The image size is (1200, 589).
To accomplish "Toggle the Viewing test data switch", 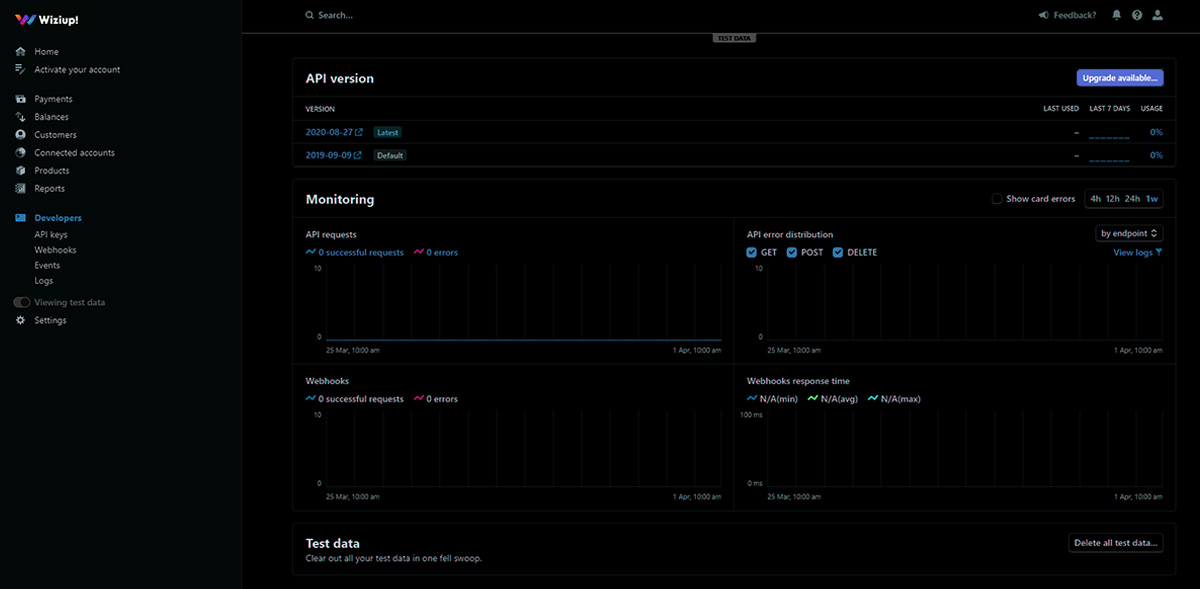I will [21, 302].
